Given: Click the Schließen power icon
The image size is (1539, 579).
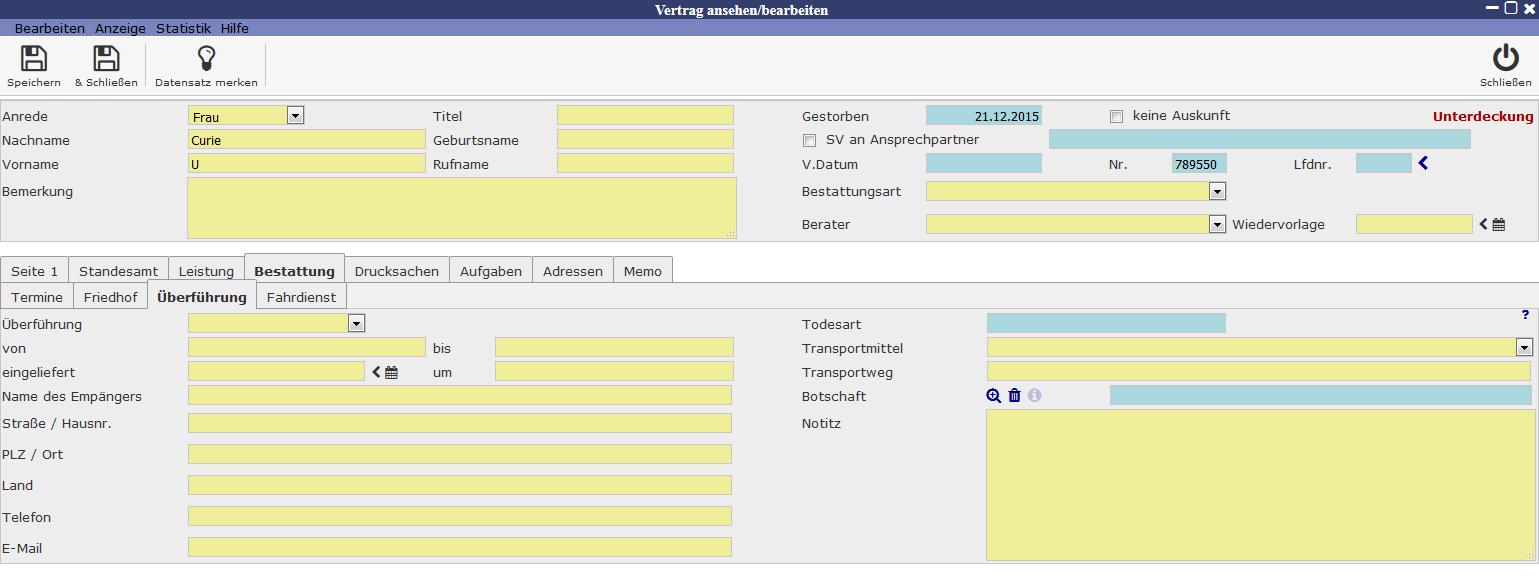Looking at the screenshot, I should (1505, 59).
